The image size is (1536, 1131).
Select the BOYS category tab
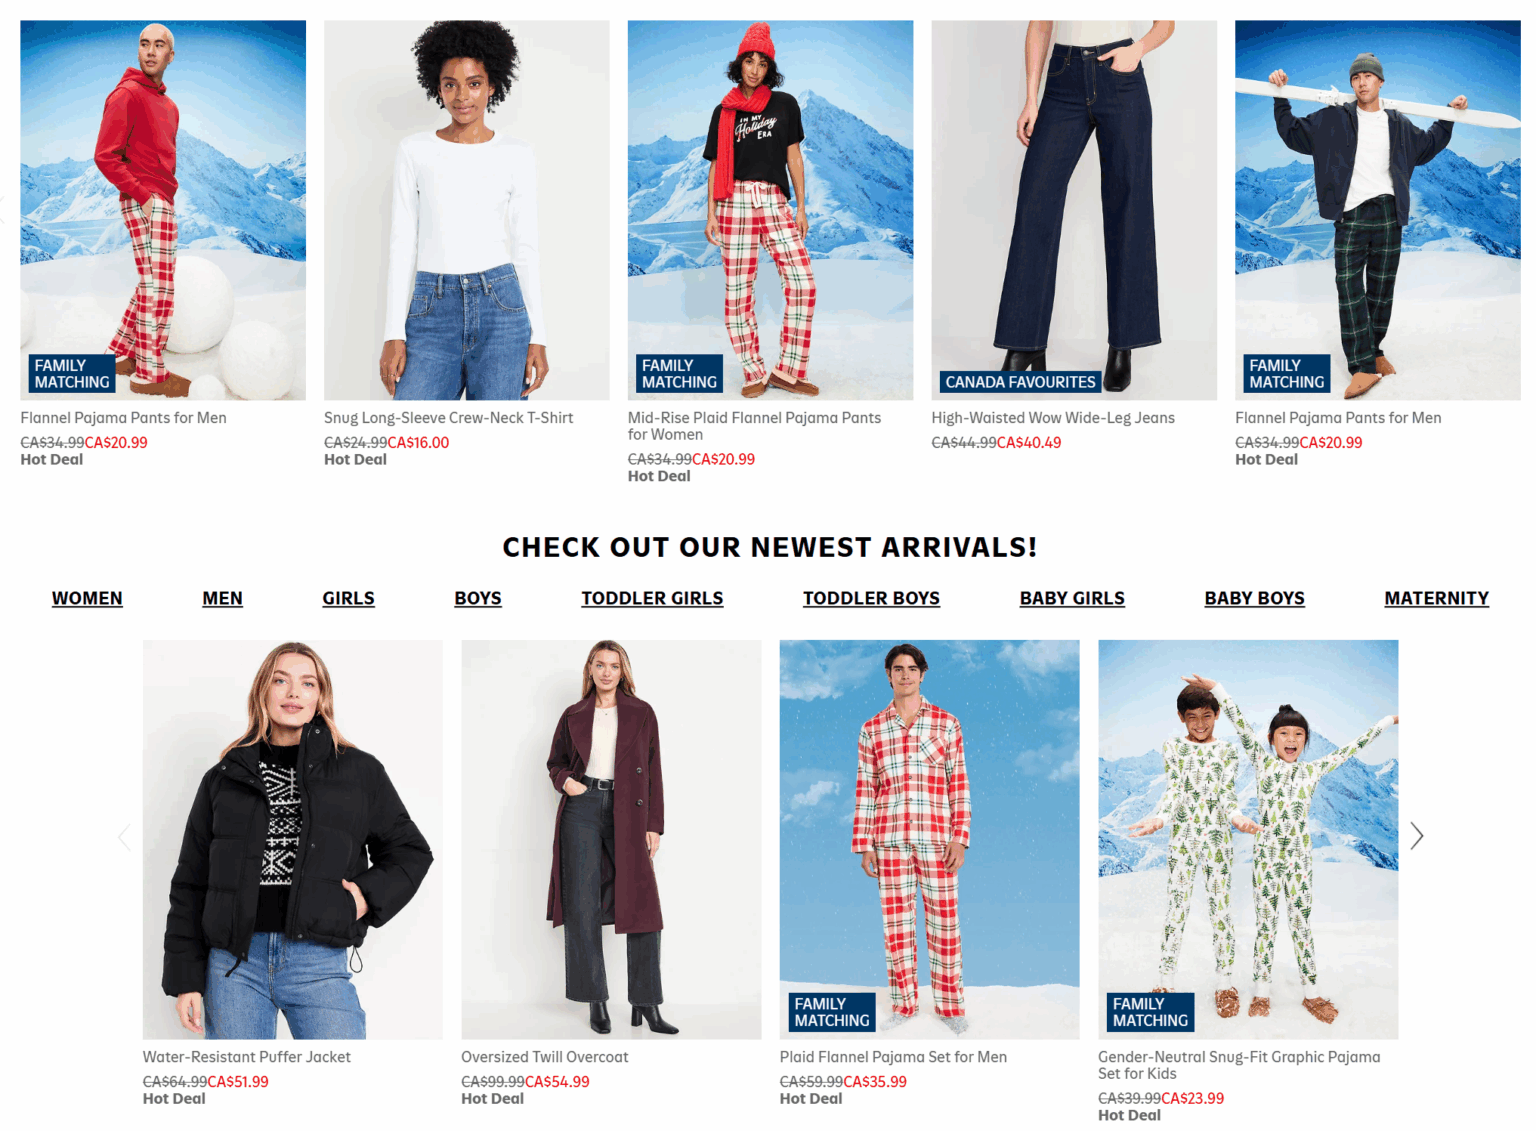click(x=478, y=598)
